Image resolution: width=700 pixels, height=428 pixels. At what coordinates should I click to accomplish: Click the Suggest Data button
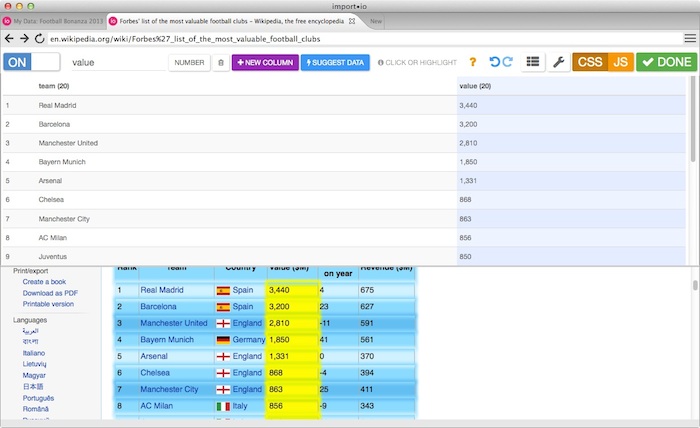click(335, 62)
